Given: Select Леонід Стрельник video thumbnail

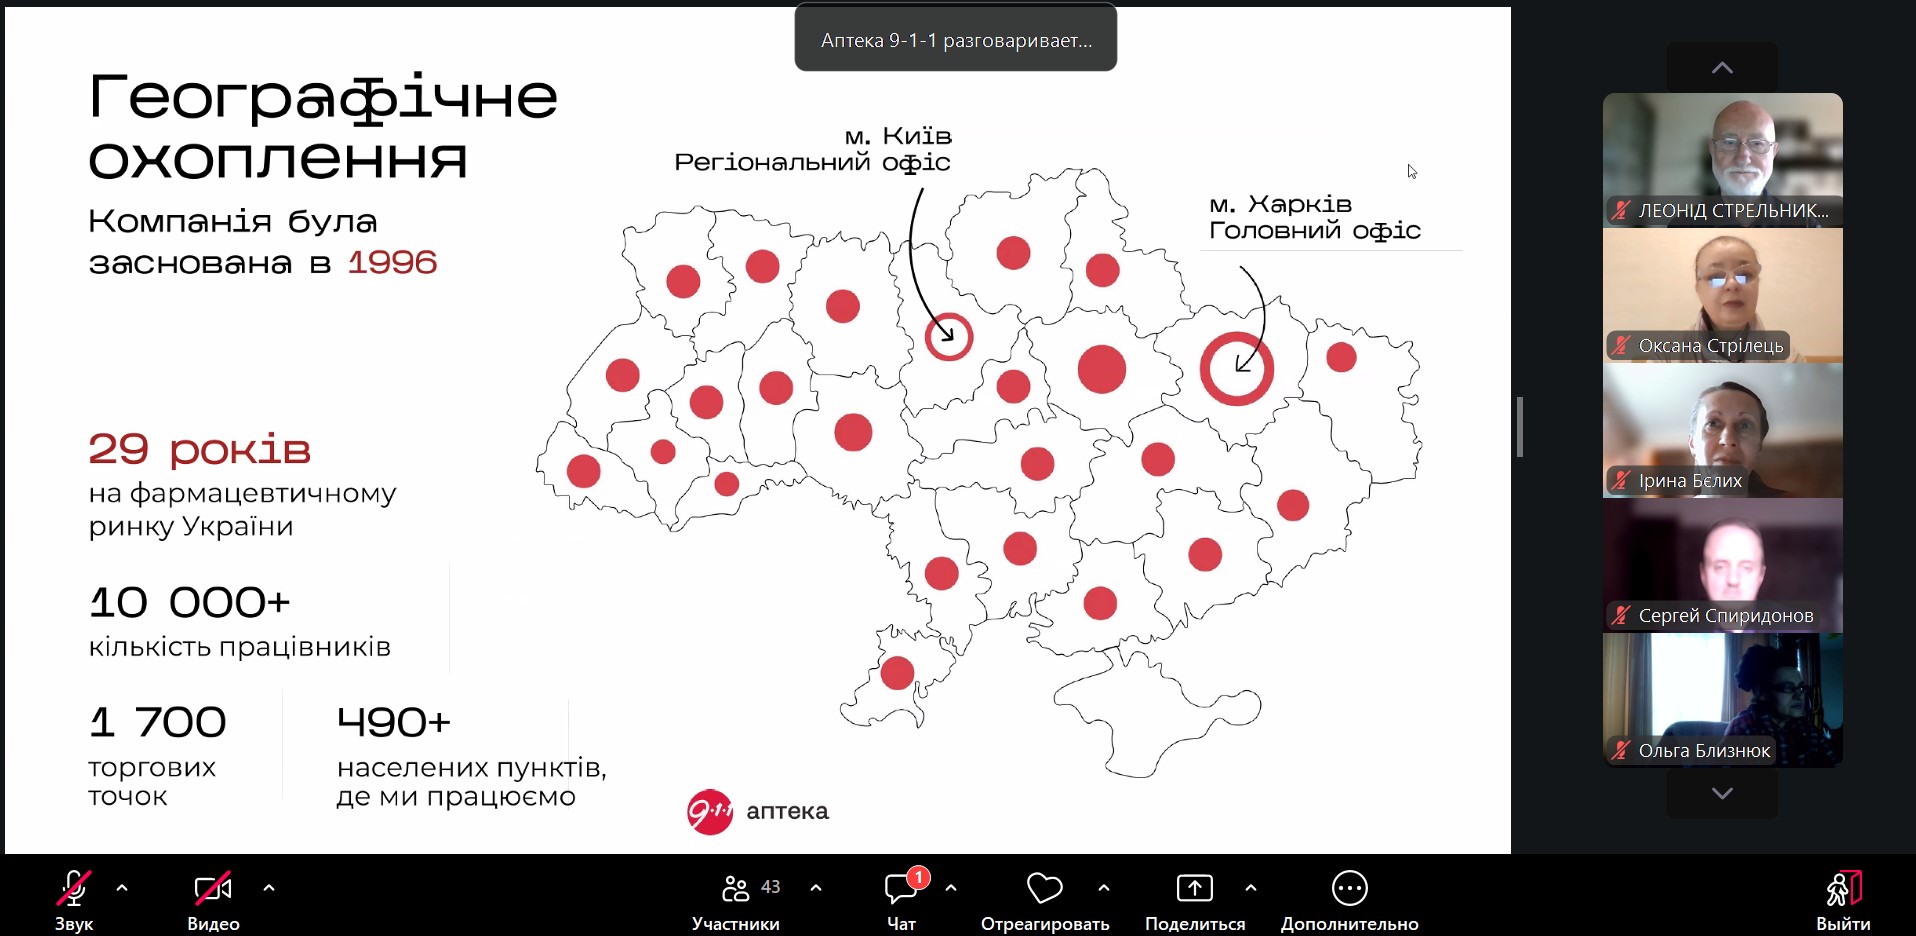Looking at the screenshot, I should pyautogui.click(x=1723, y=160).
